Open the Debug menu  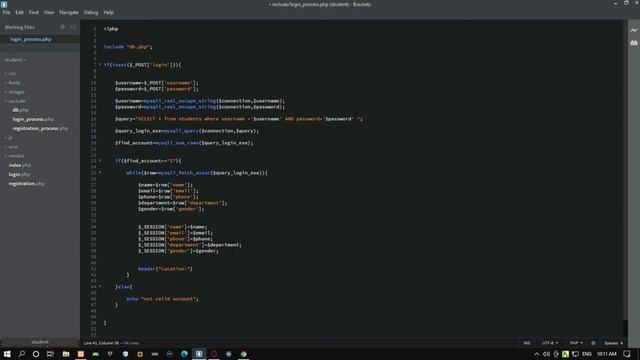pyautogui.click(x=91, y=12)
